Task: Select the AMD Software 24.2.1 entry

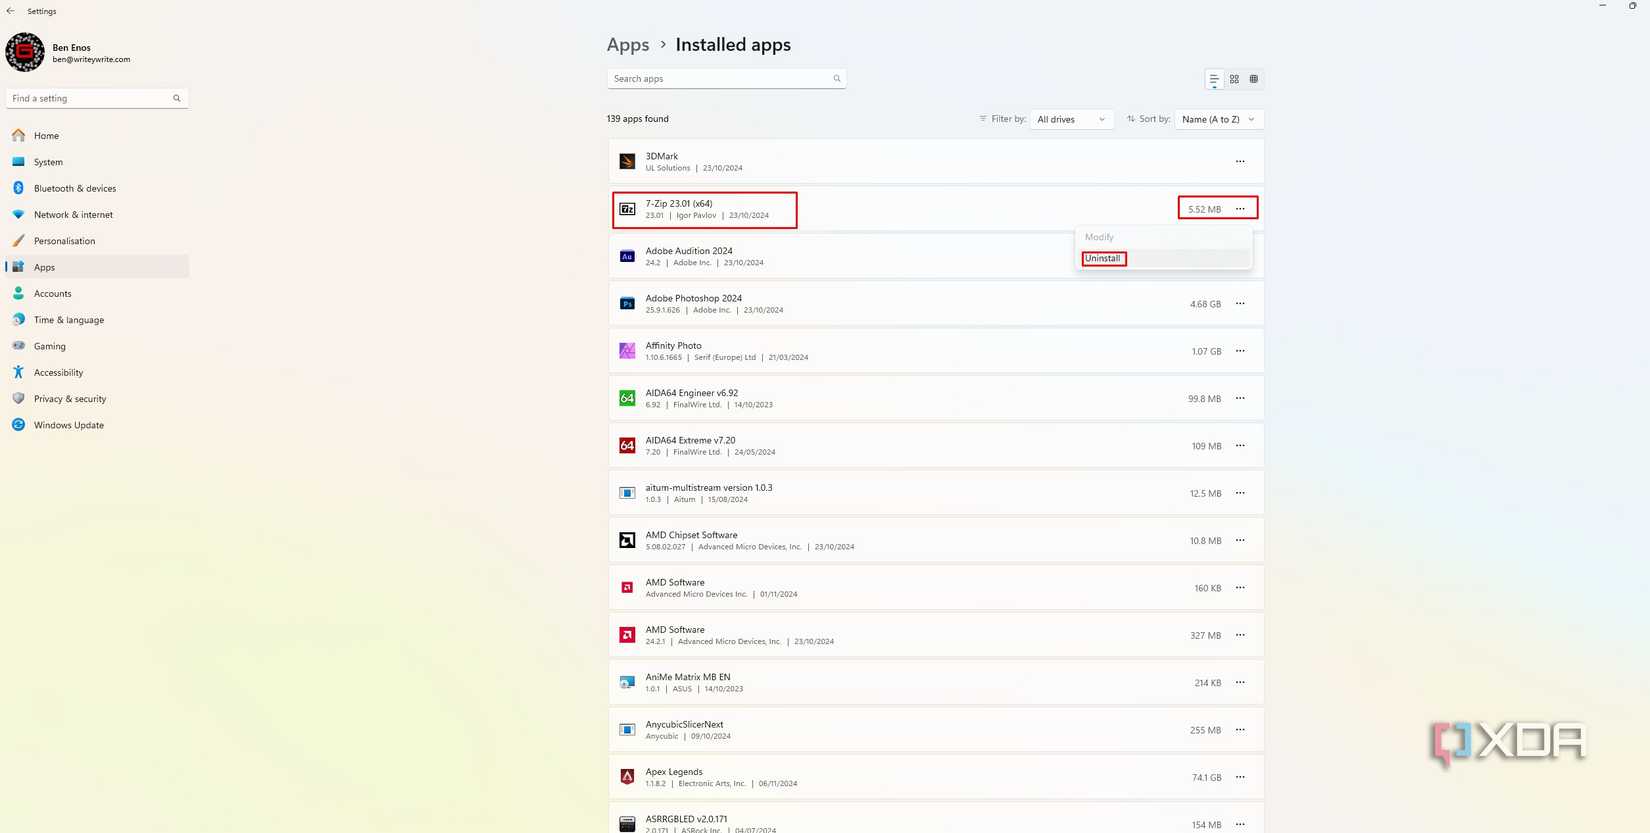Action: click(x=936, y=635)
